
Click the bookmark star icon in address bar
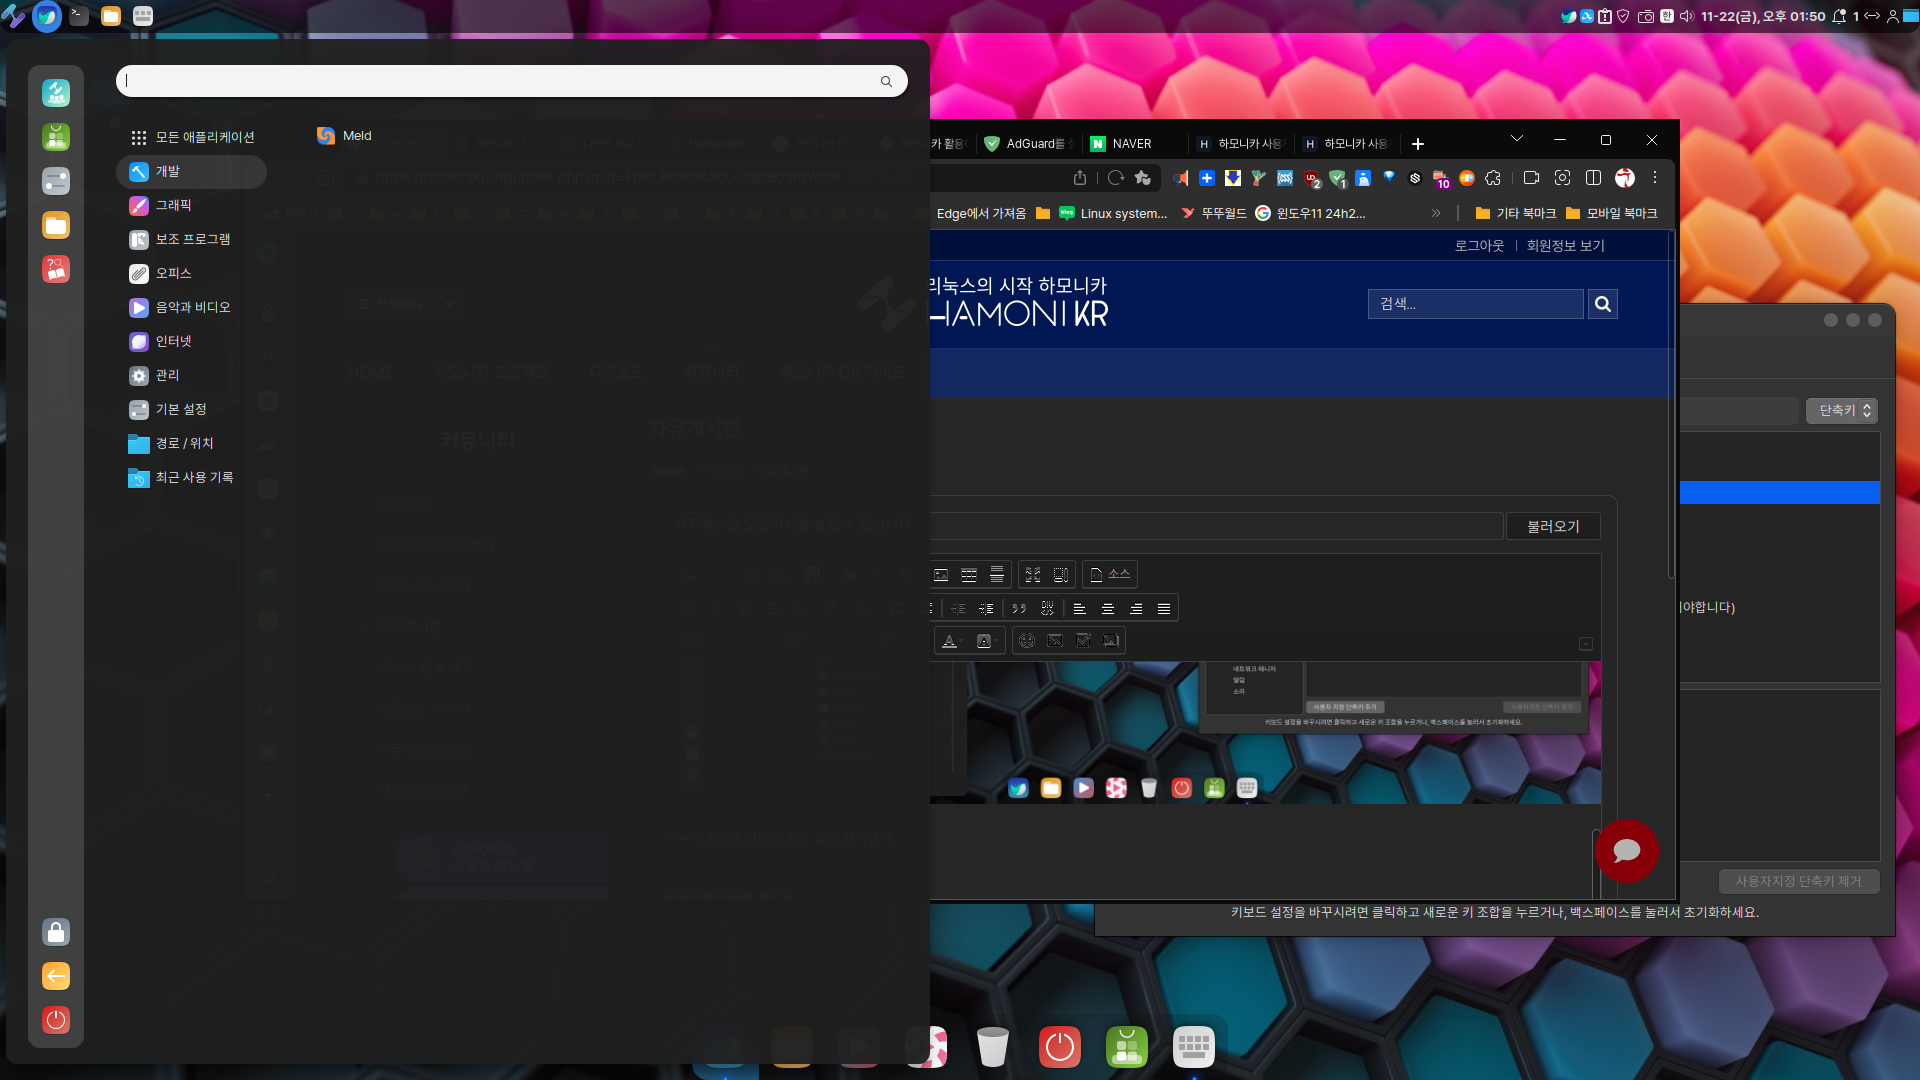pos(1143,178)
